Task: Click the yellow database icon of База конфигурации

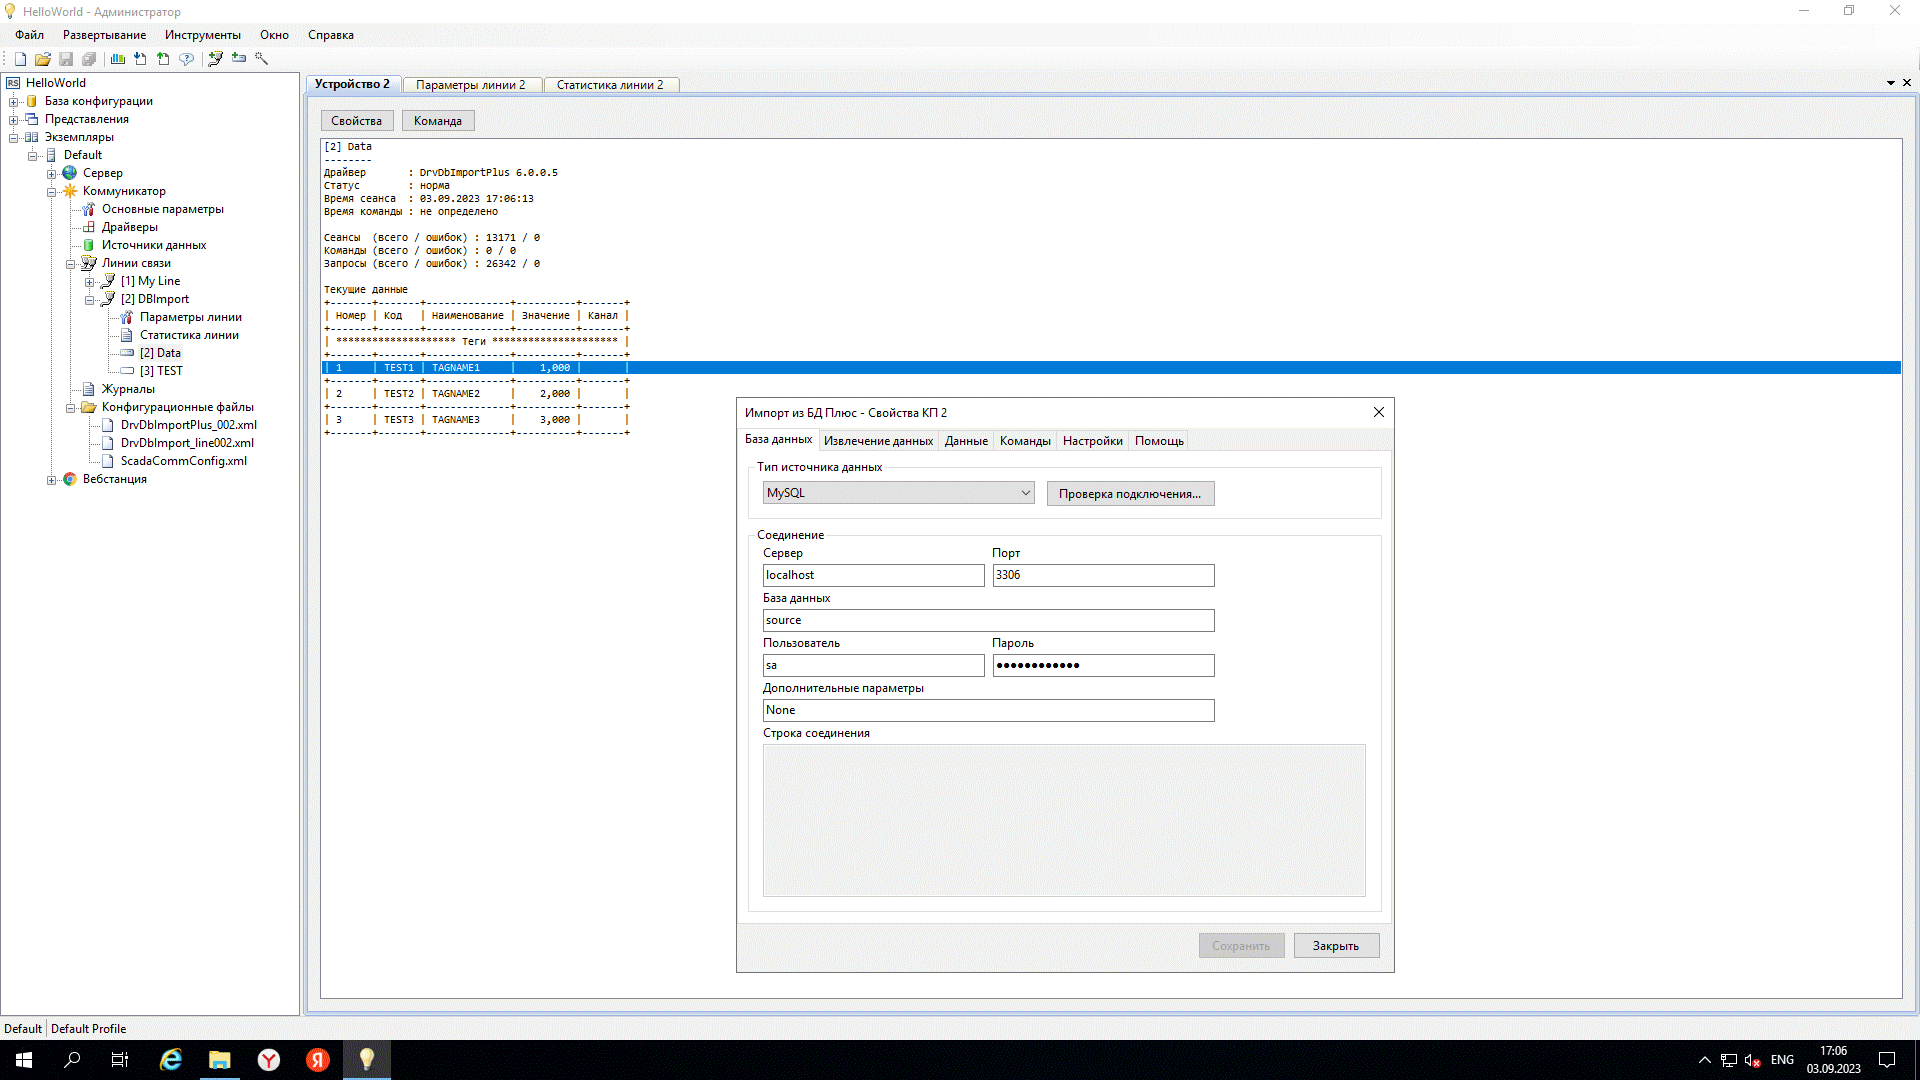Action: [x=32, y=101]
